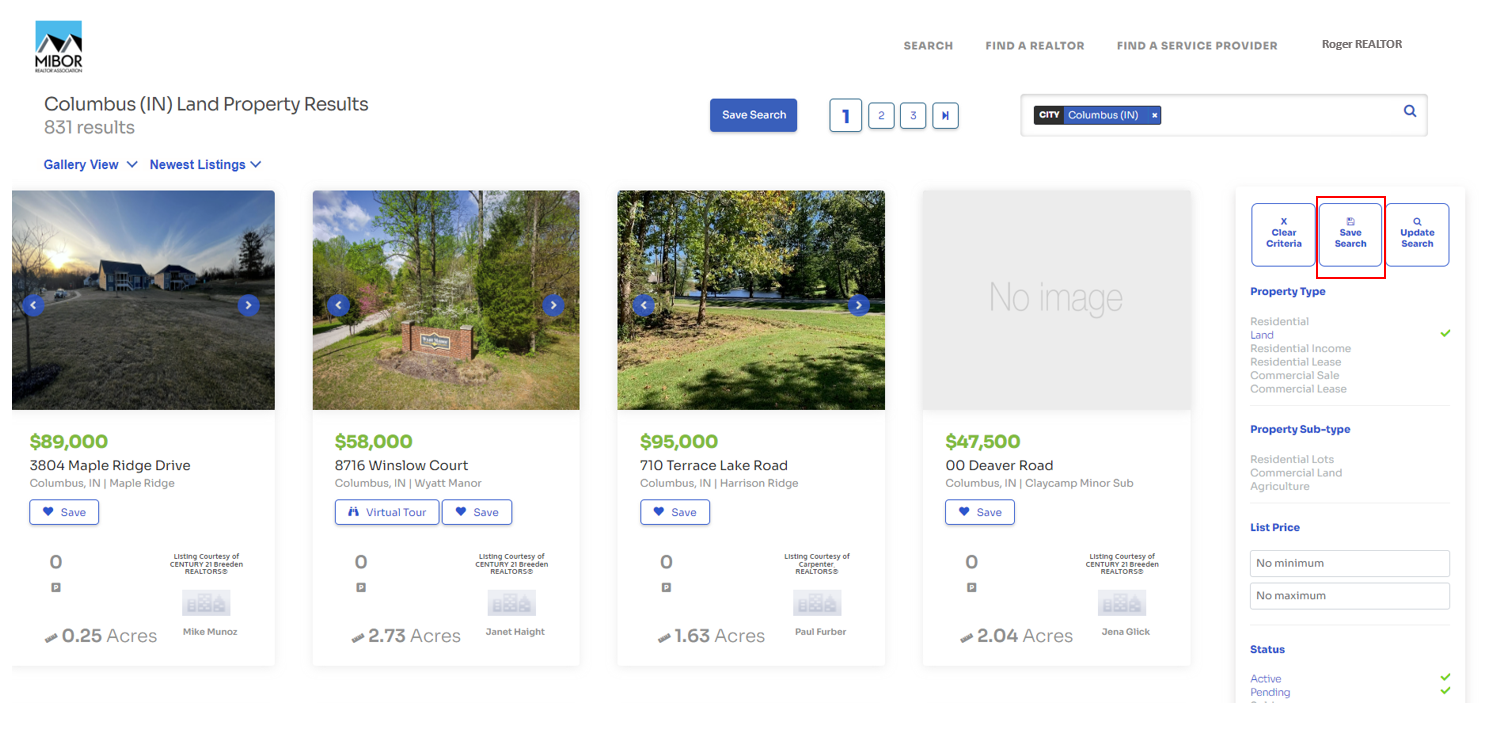Viewport: 1485px width, 732px height.
Task: Click Clear Criteria in filter panel
Action: pos(1284,234)
